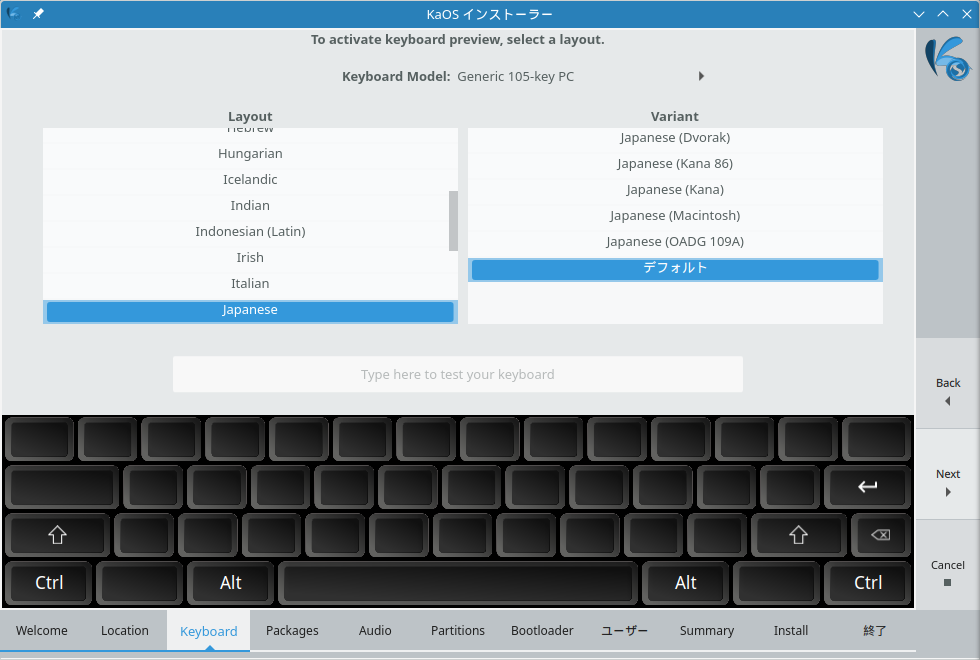Choose Japanese (Dvorak) variant
The width and height of the screenshot is (980, 660).
(x=675, y=138)
